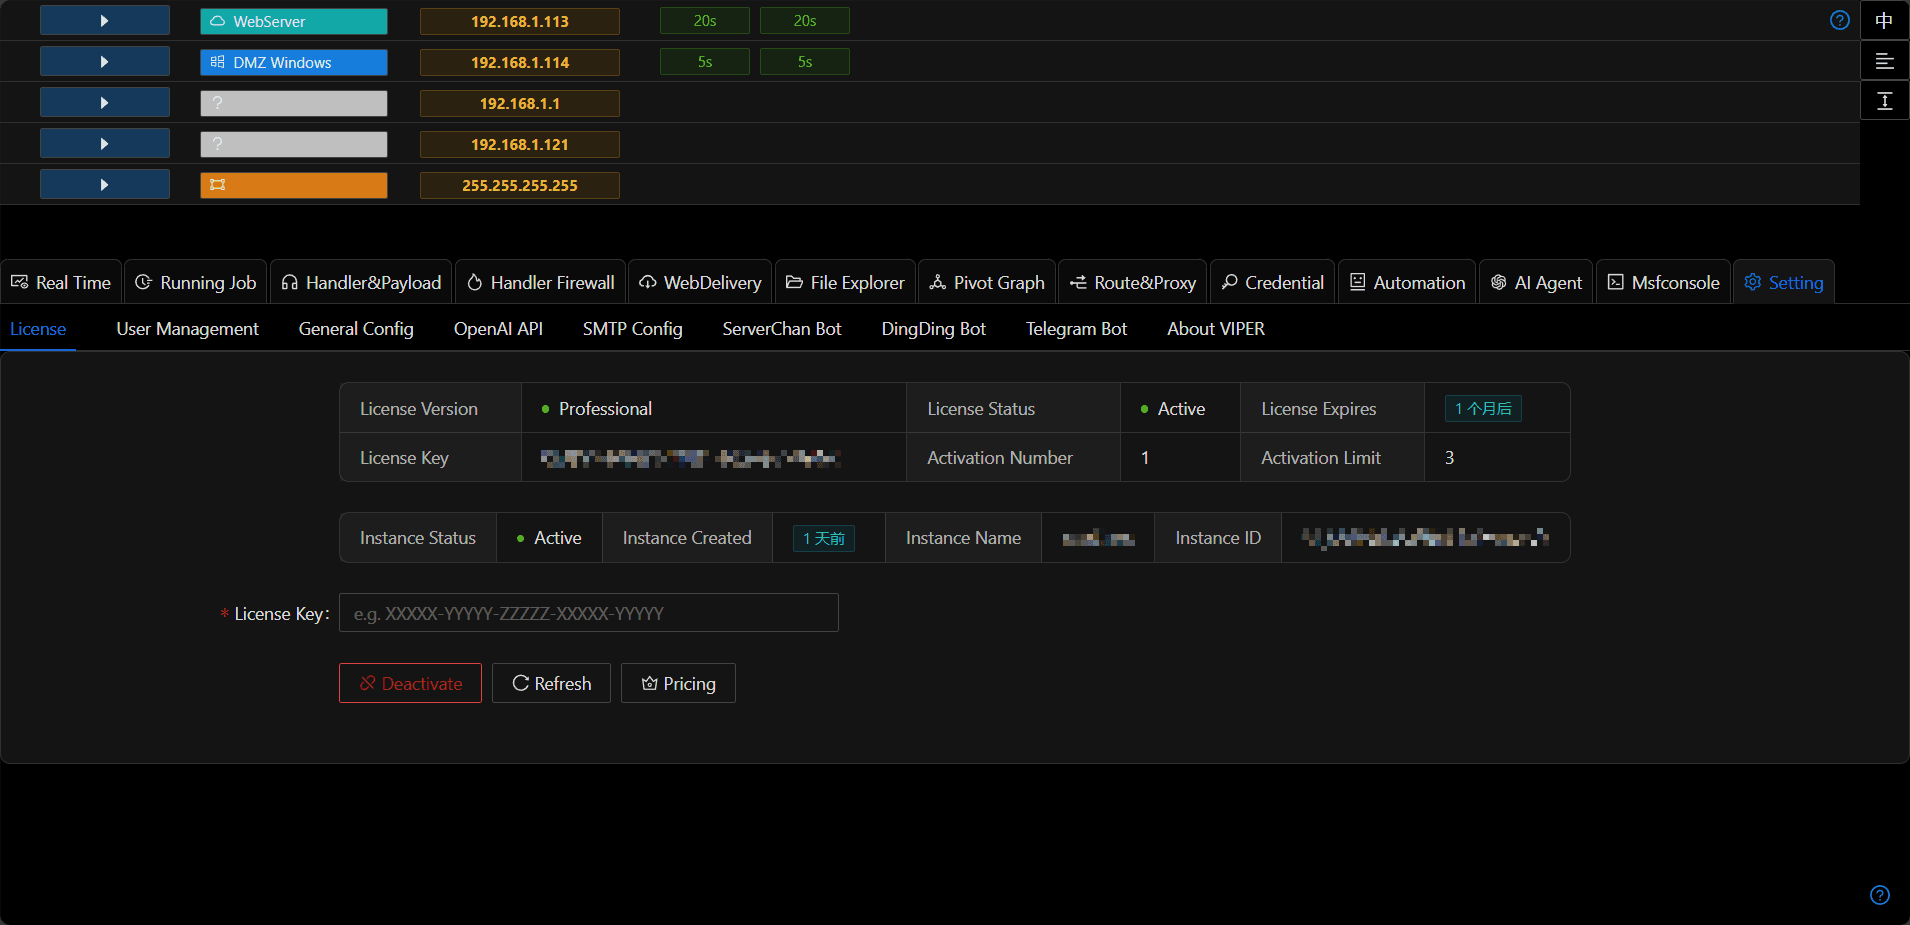1910x925 pixels.
Task: Click the DMZ Windows host tag
Action: (x=293, y=62)
